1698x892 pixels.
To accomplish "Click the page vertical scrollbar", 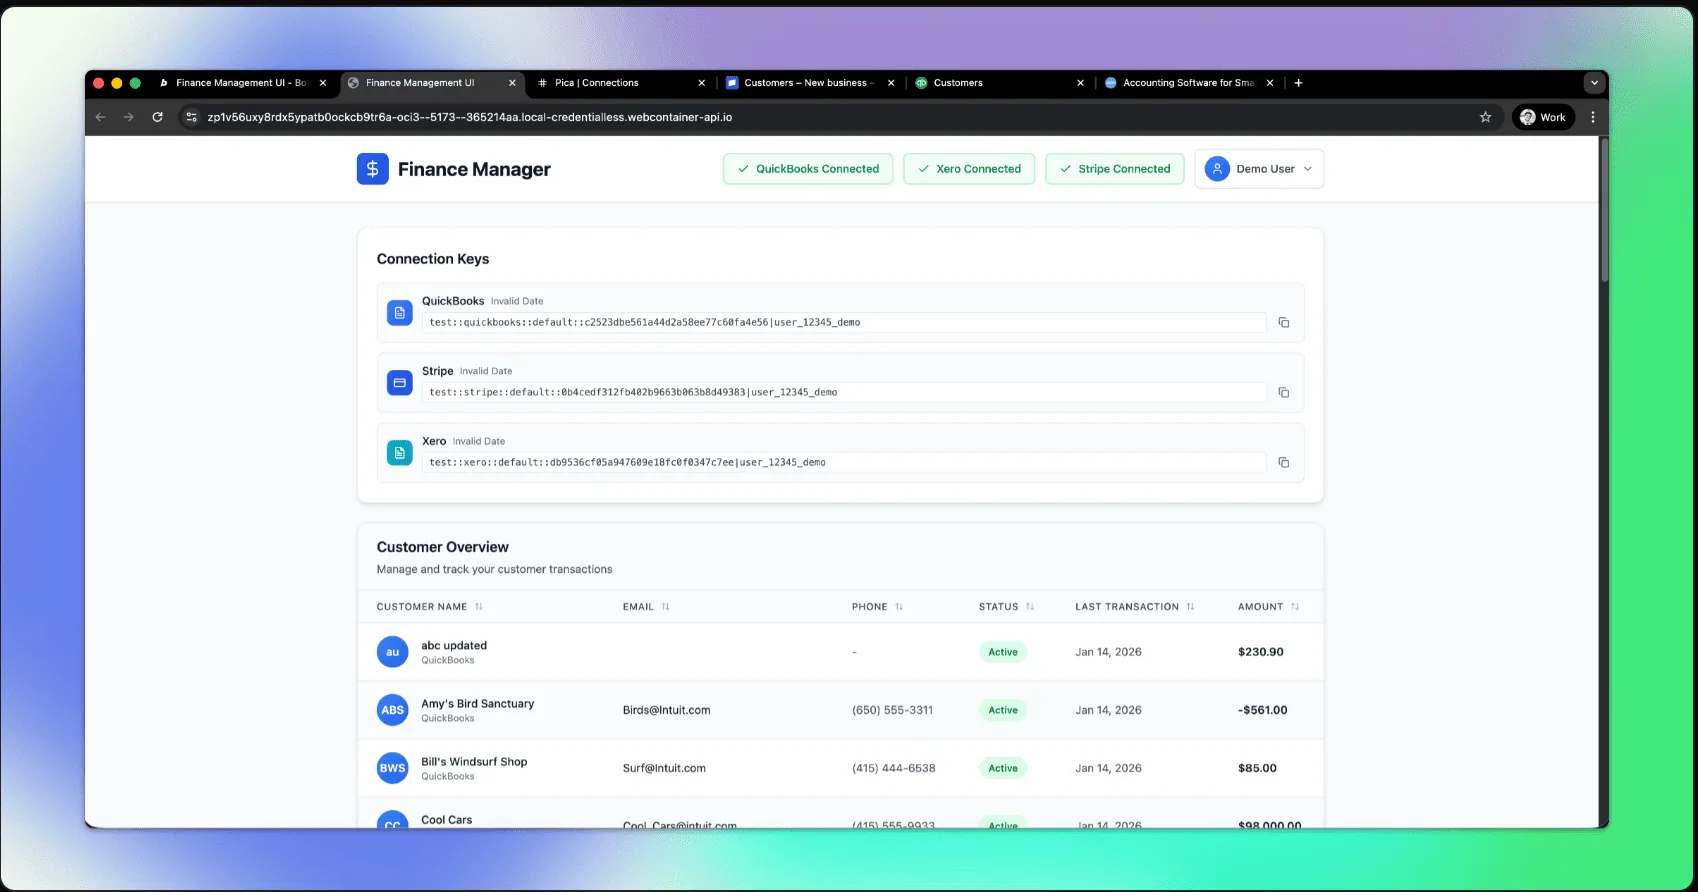I will [x=1604, y=210].
